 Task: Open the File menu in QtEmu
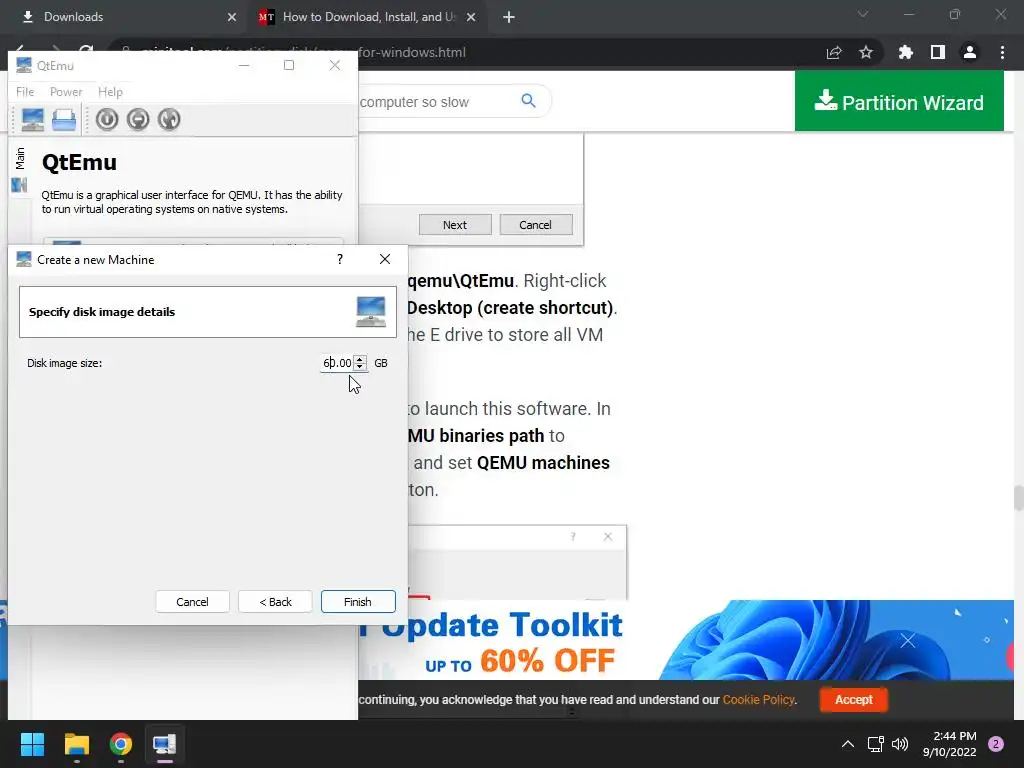[25, 92]
